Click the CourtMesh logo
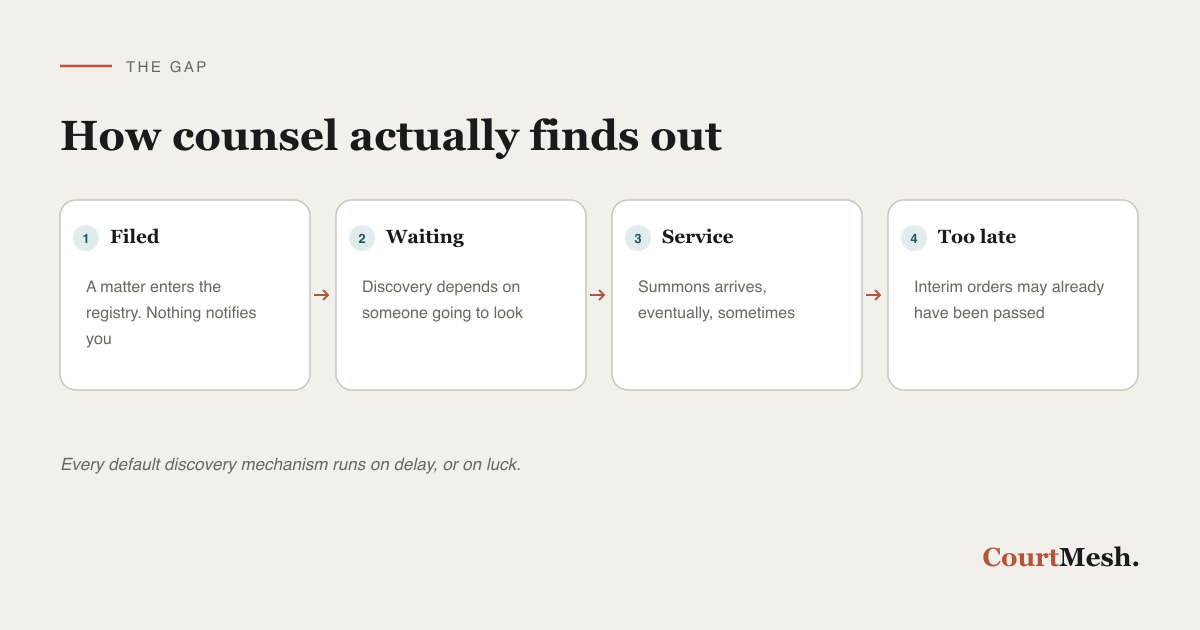The width and height of the screenshot is (1200, 630). tap(1060, 558)
